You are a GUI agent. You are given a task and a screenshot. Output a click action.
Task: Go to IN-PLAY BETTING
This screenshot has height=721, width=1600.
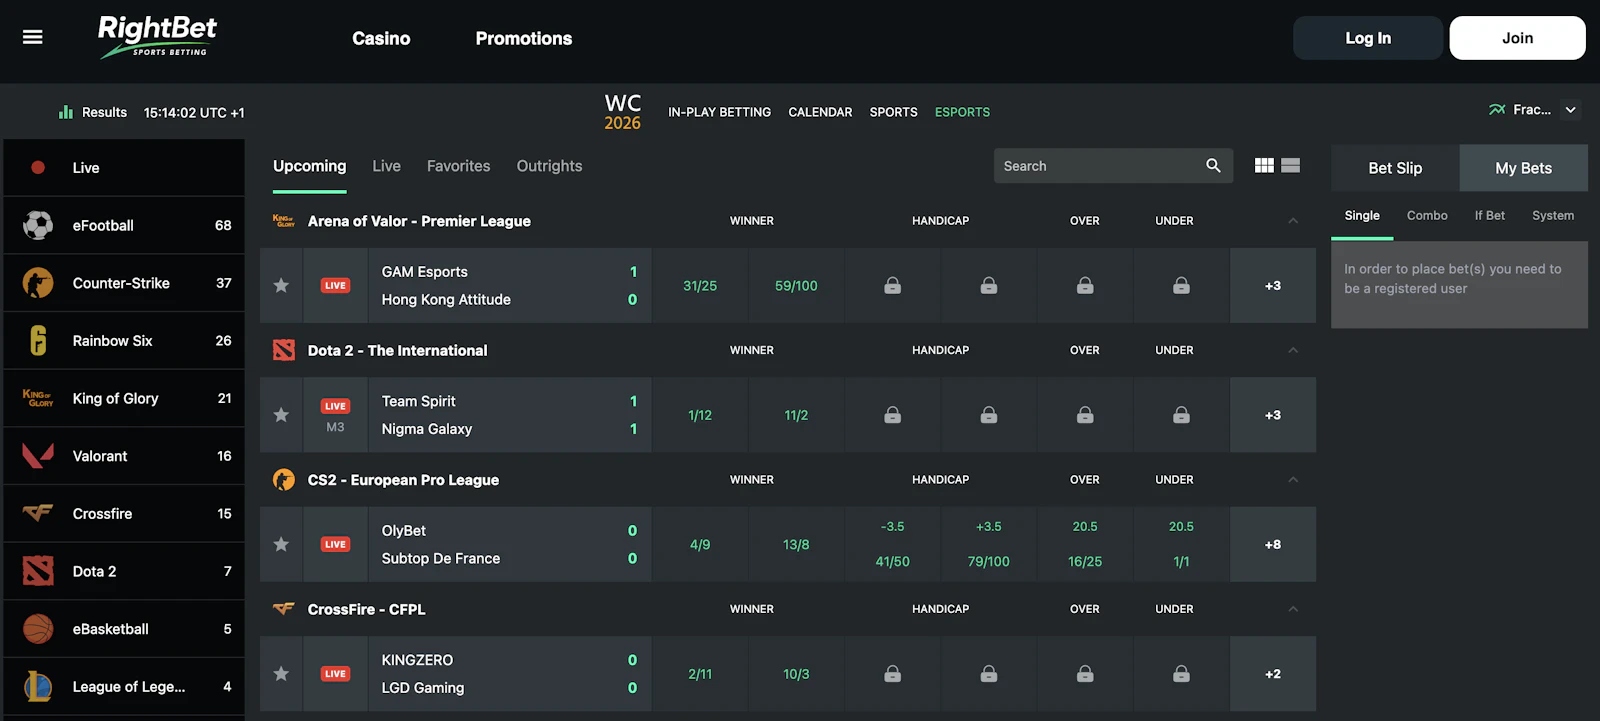pos(719,112)
